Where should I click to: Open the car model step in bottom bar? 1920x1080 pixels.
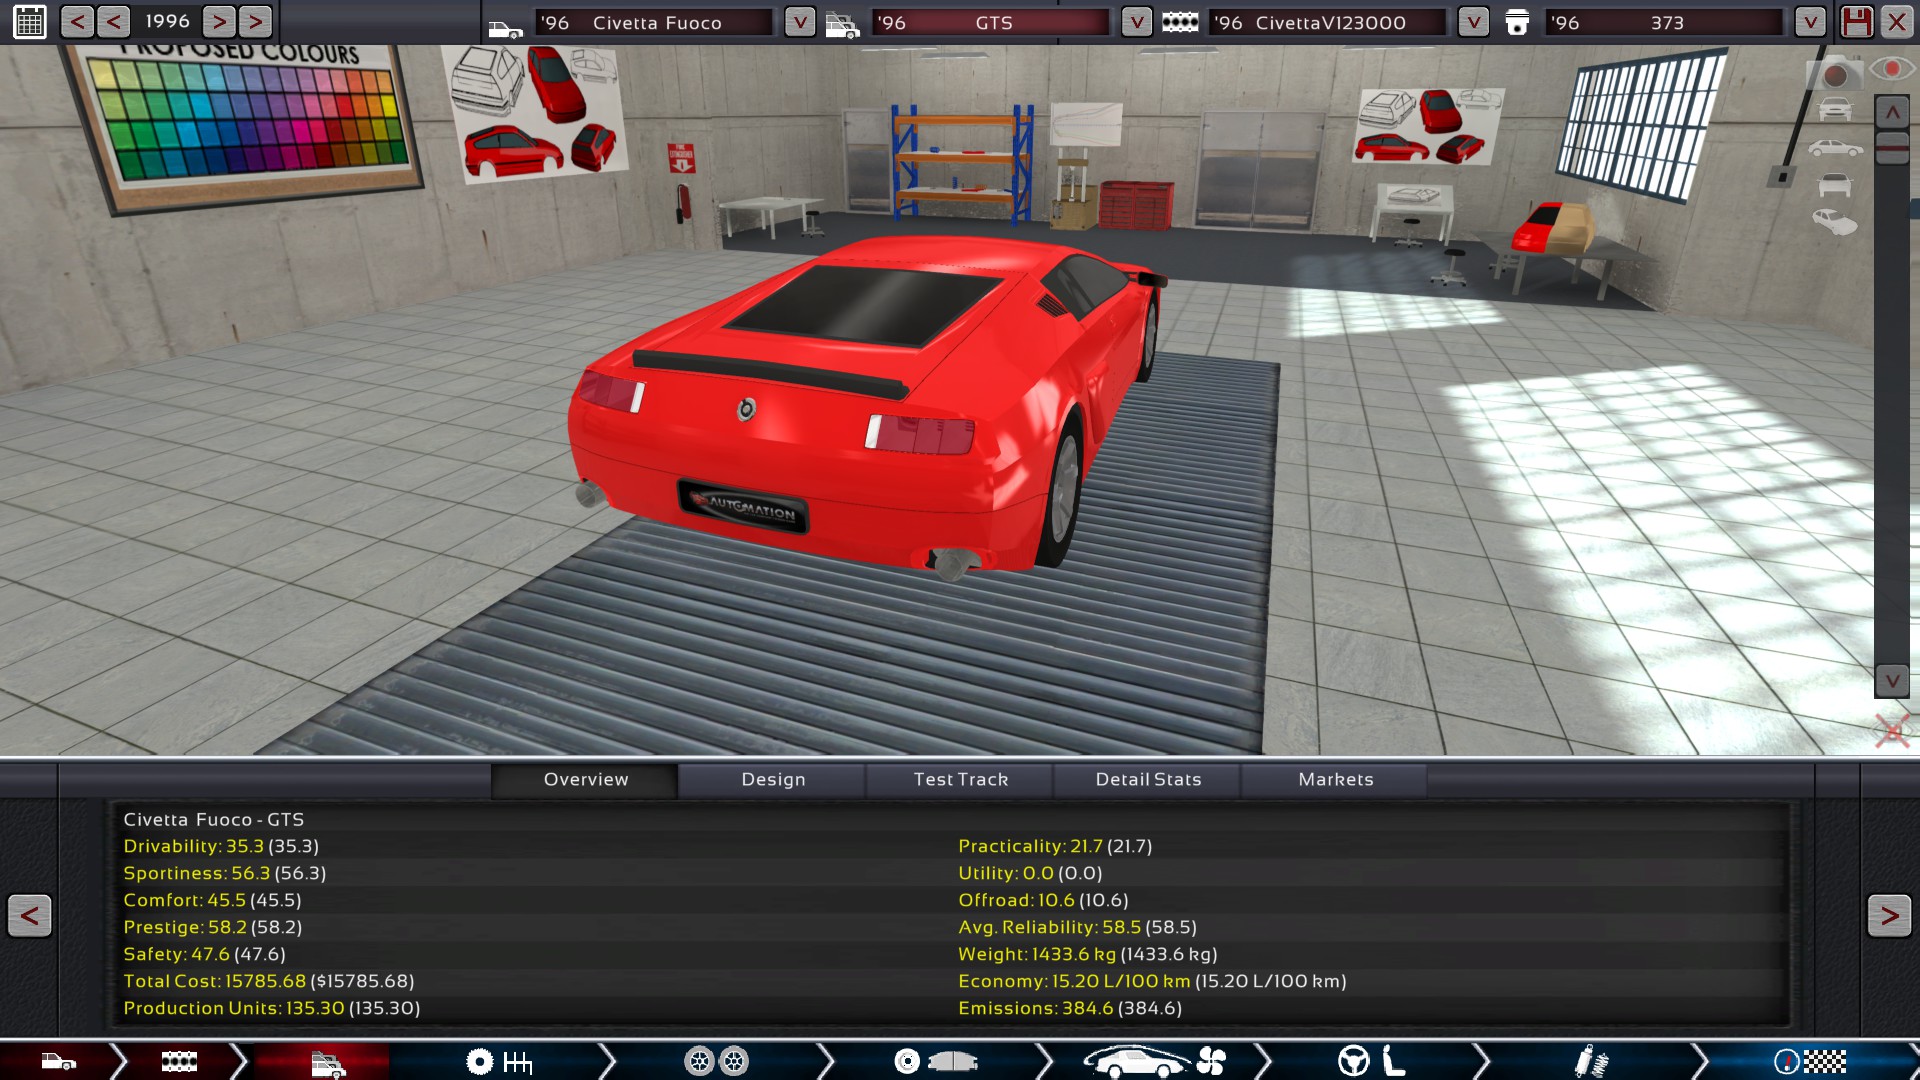pyautogui.click(x=58, y=1062)
